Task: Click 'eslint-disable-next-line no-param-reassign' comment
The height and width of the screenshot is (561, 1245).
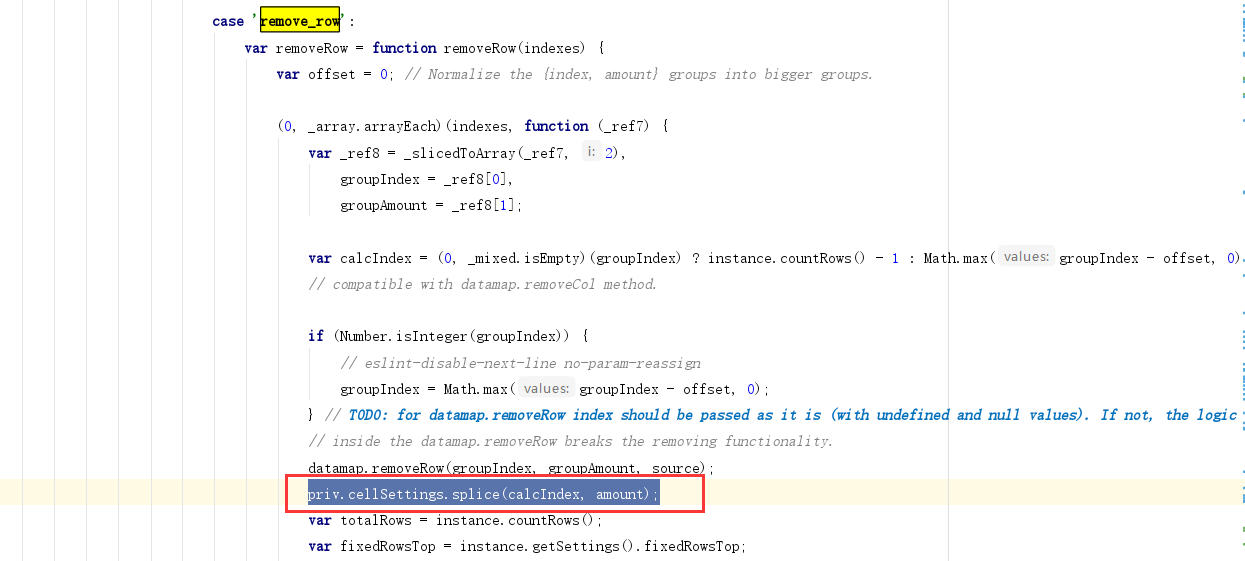Action: click(x=521, y=363)
